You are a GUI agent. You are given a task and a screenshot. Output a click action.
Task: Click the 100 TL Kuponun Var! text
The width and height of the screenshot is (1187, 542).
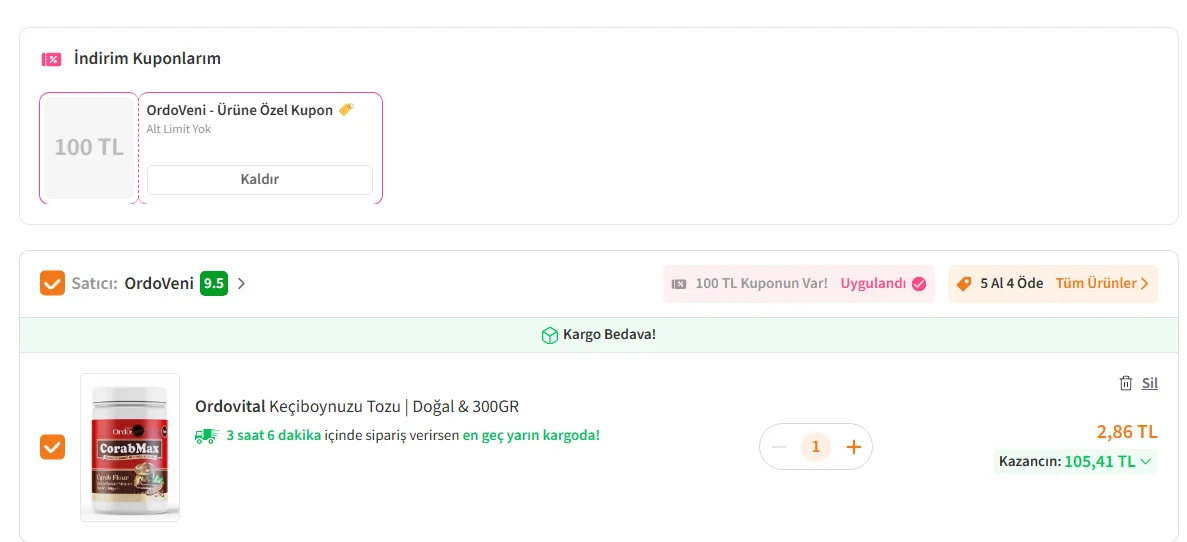(762, 284)
